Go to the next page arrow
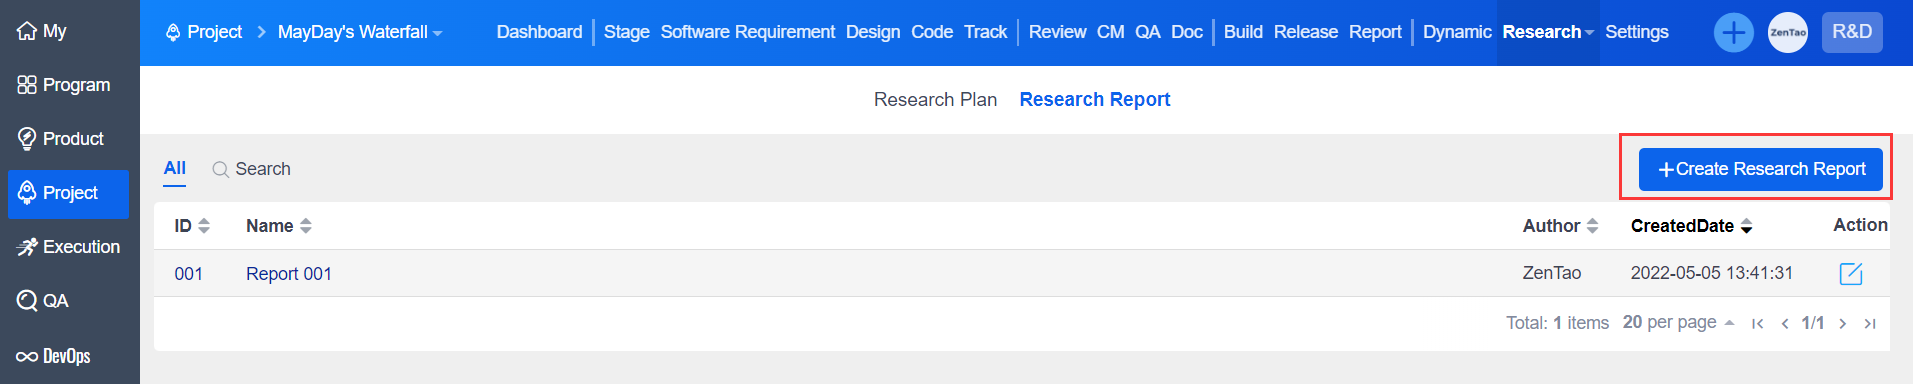This screenshot has width=1913, height=384. point(1842,323)
